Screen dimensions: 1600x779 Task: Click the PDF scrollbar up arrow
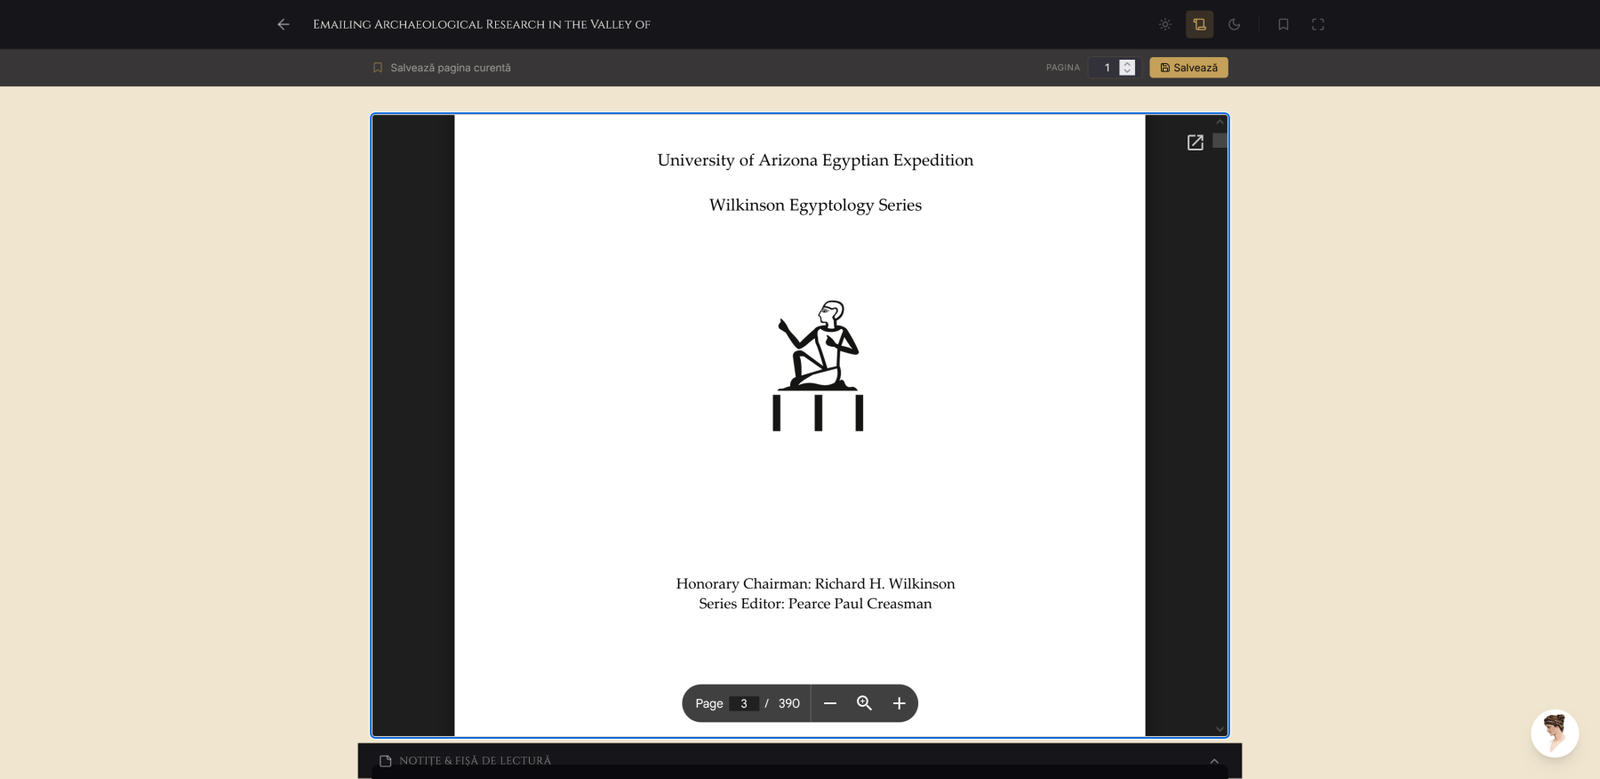(x=1220, y=123)
